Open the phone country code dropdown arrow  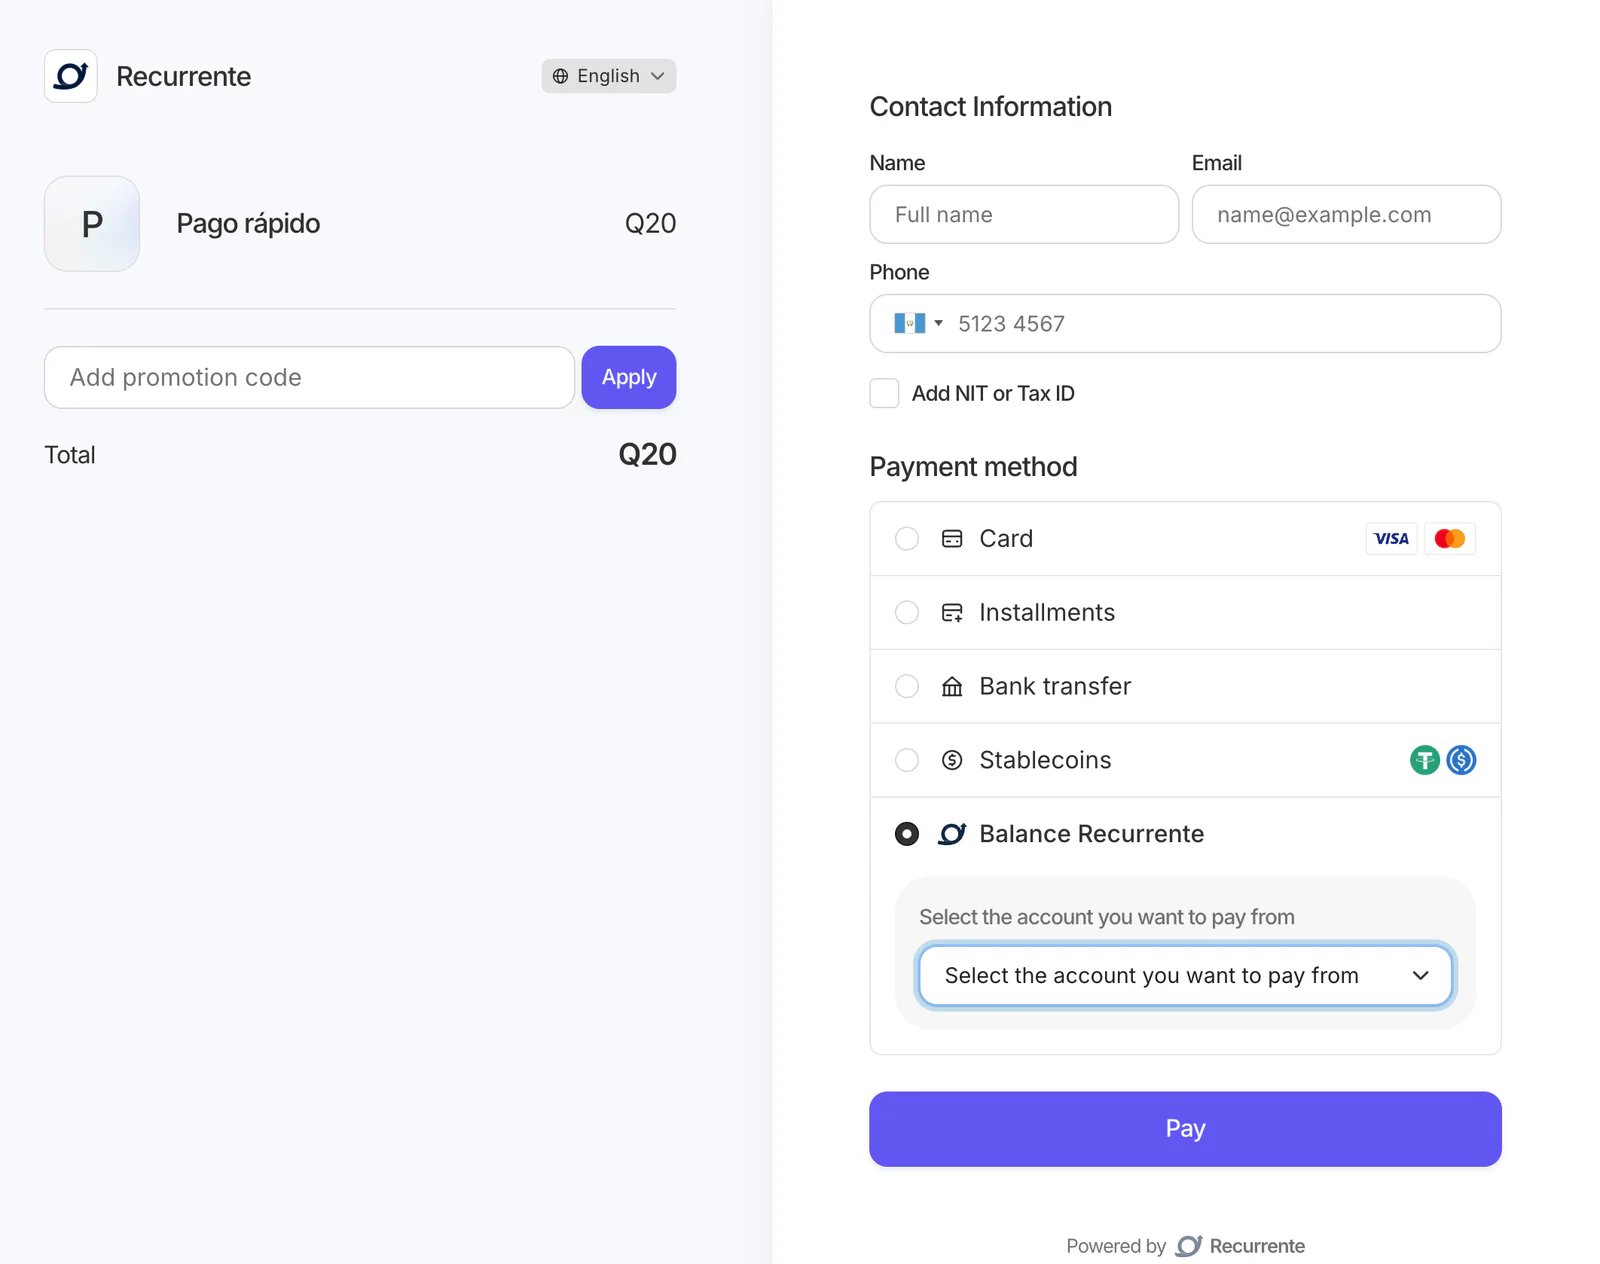pyautogui.click(x=938, y=323)
